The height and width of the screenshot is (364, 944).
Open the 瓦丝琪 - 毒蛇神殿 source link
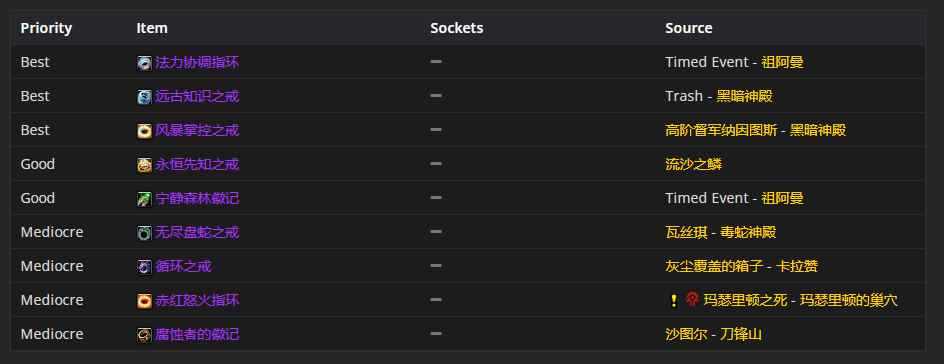click(x=721, y=232)
